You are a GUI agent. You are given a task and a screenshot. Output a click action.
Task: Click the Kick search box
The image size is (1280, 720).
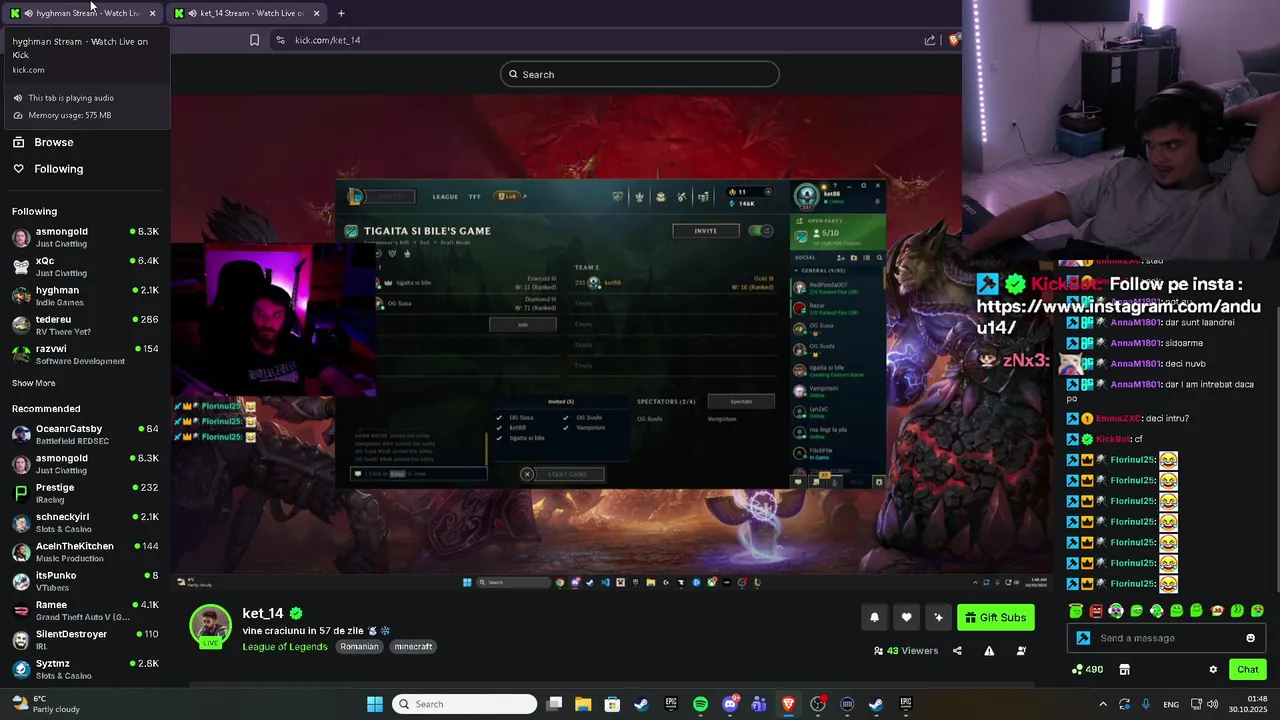pyautogui.click(x=640, y=74)
